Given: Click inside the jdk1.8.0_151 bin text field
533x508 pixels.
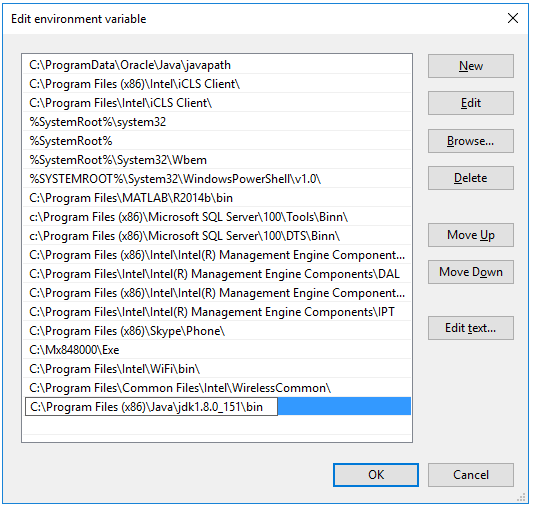Looking at the screenshot, I should coord(151,407).
